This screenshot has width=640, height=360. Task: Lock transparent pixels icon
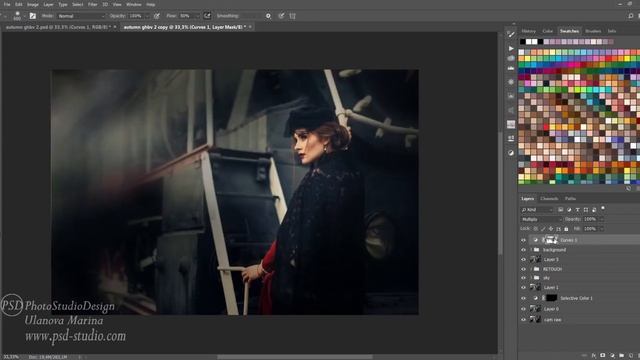tap(536, 229)
